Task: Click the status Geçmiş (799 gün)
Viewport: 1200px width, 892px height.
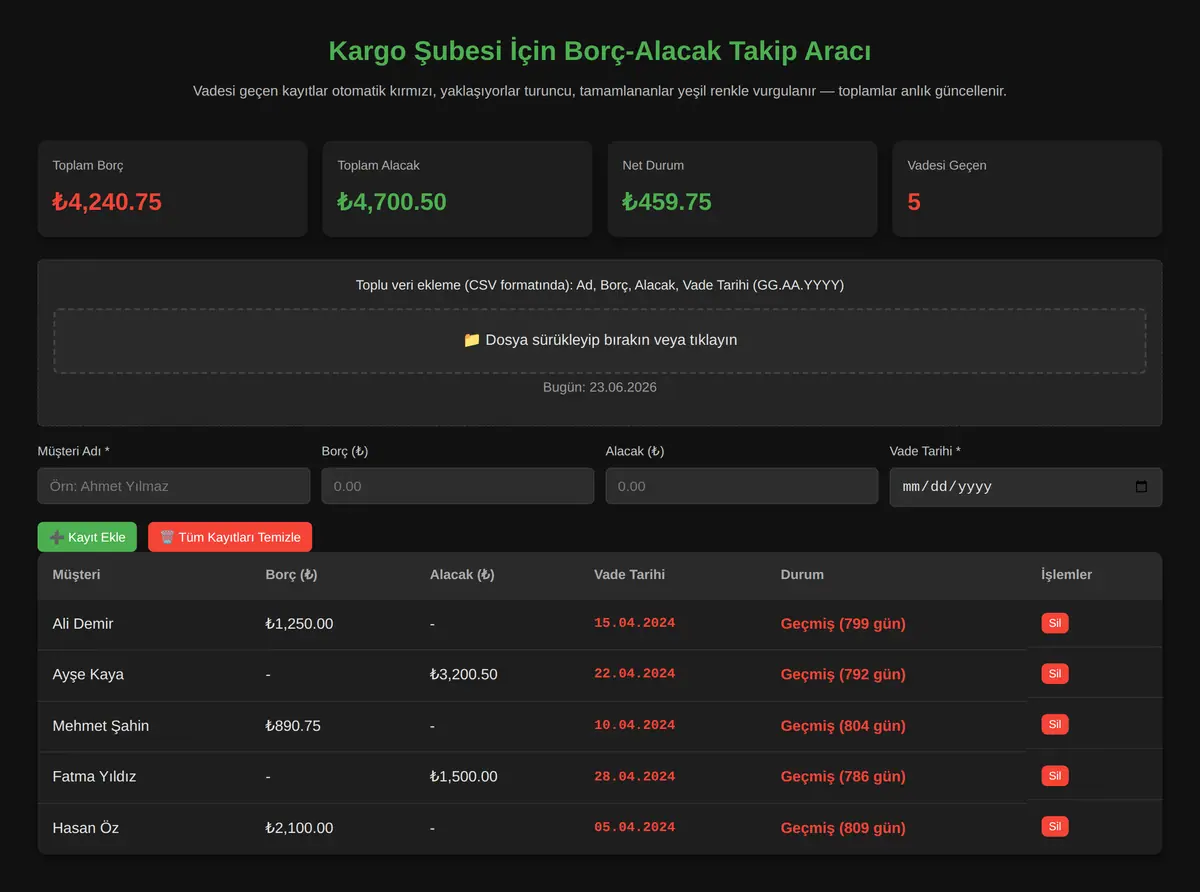Action: coord(843,624)
